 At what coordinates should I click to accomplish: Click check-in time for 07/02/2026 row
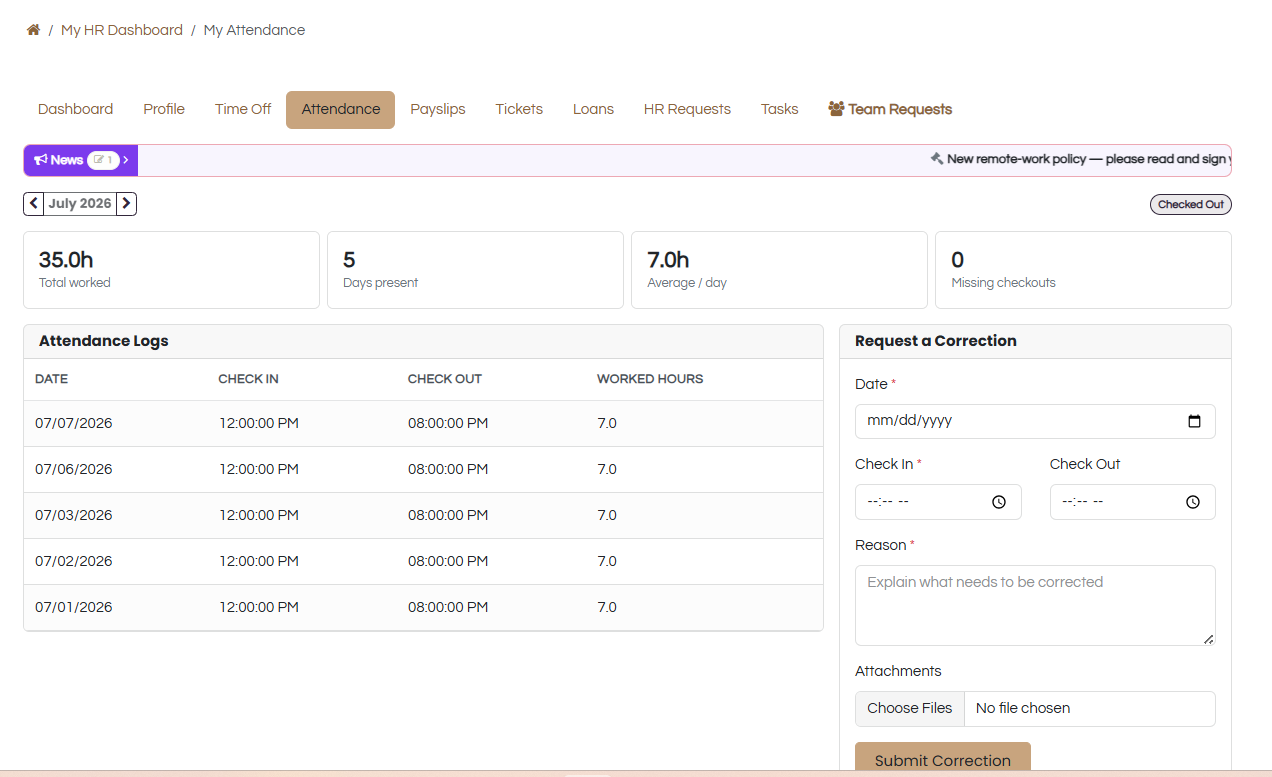(259, 561)
